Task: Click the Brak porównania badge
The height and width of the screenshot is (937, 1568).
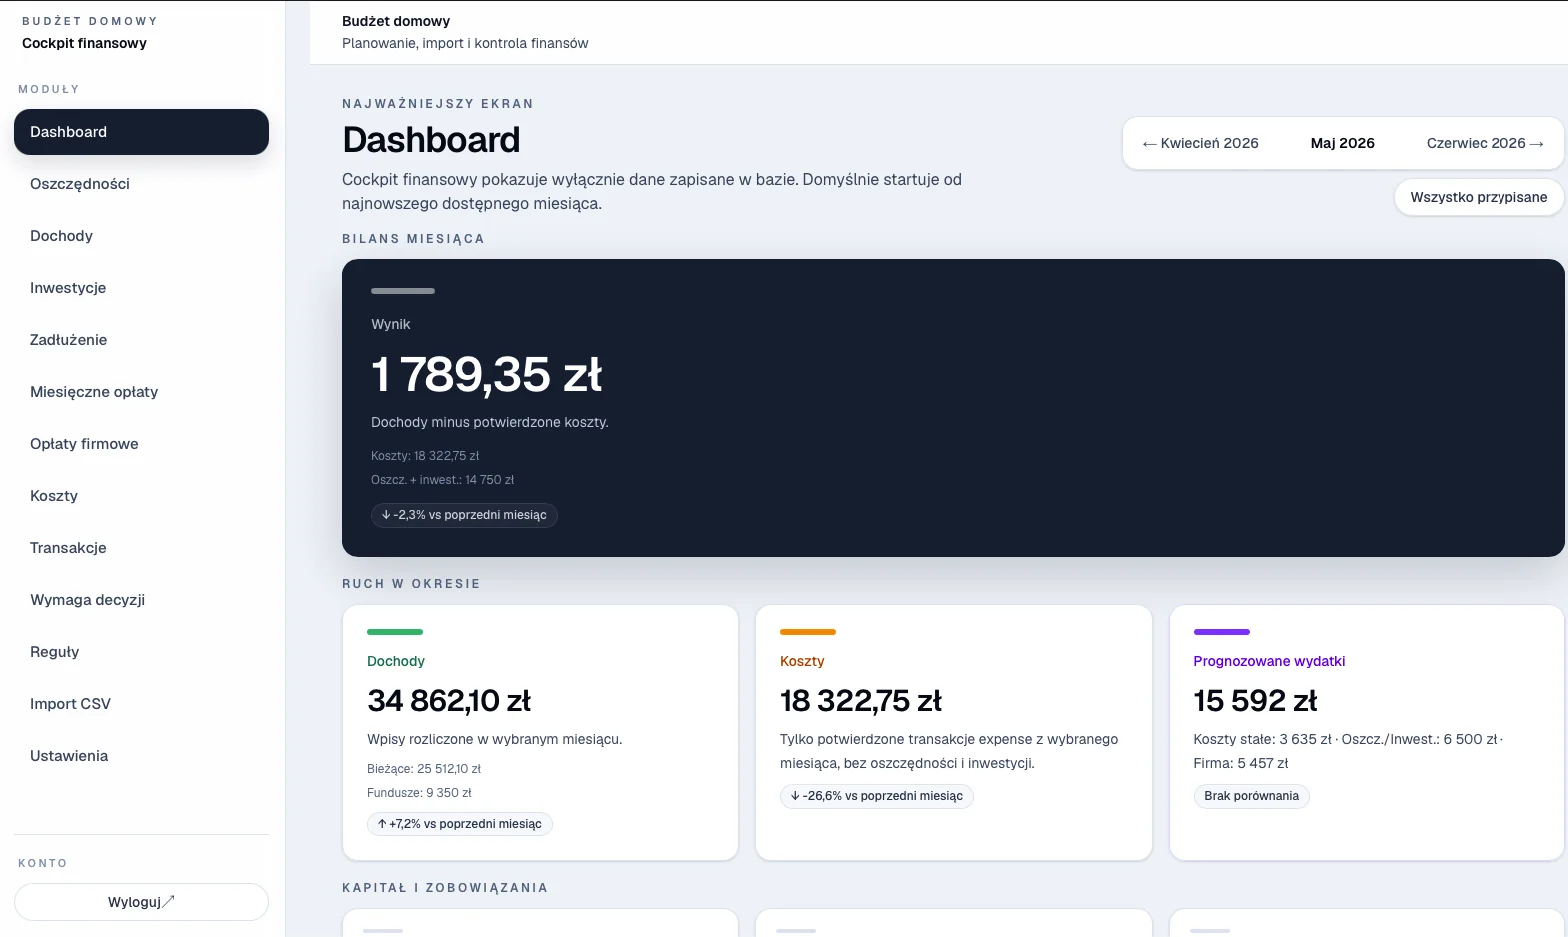Action: point(1251,796)
